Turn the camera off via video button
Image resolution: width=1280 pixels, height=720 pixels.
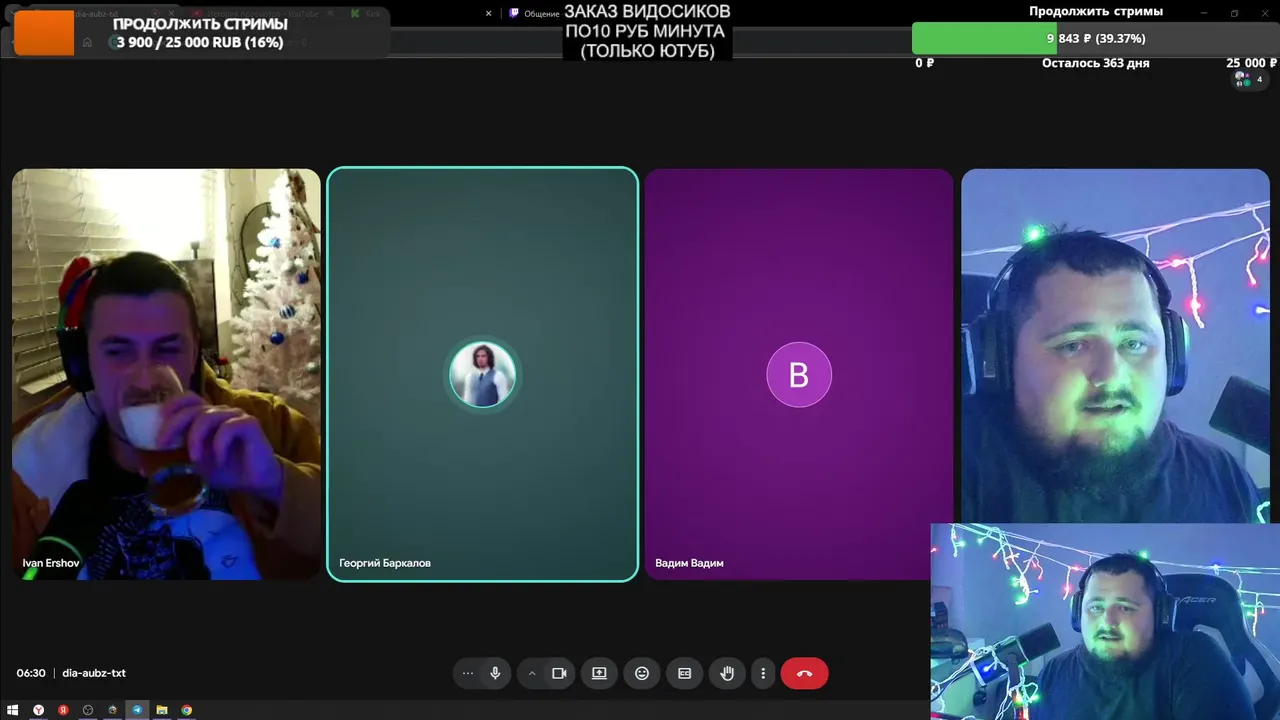point(559,673)
